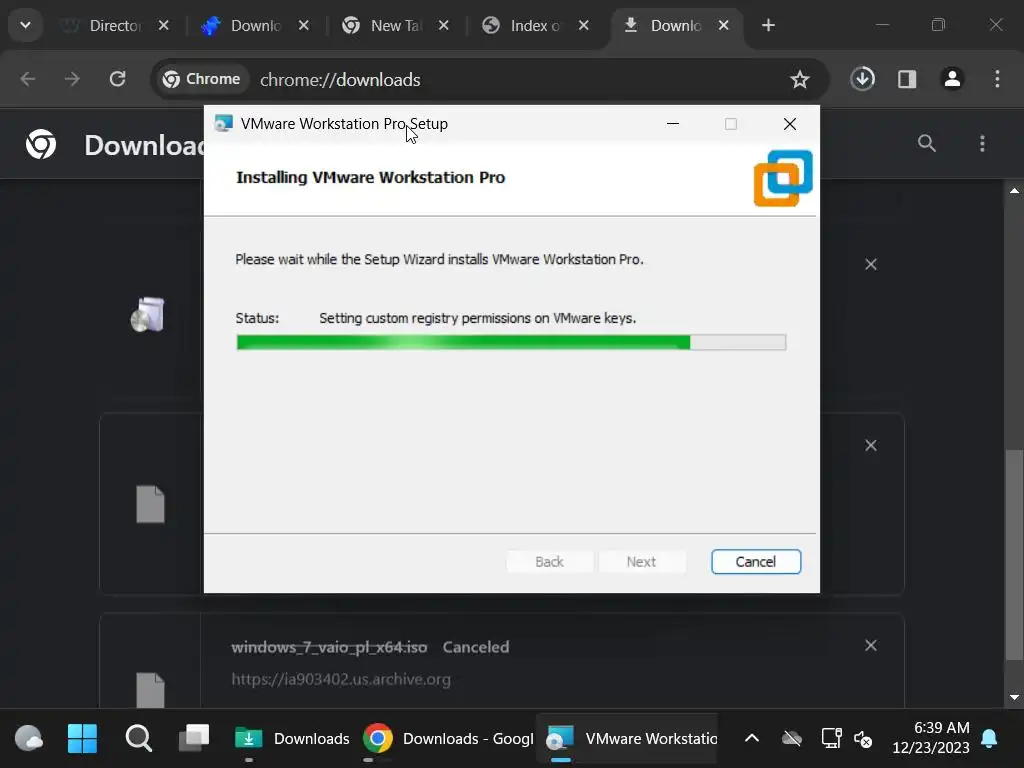
Task: Click the disabled Next button
Action: (x=641, y=562)
